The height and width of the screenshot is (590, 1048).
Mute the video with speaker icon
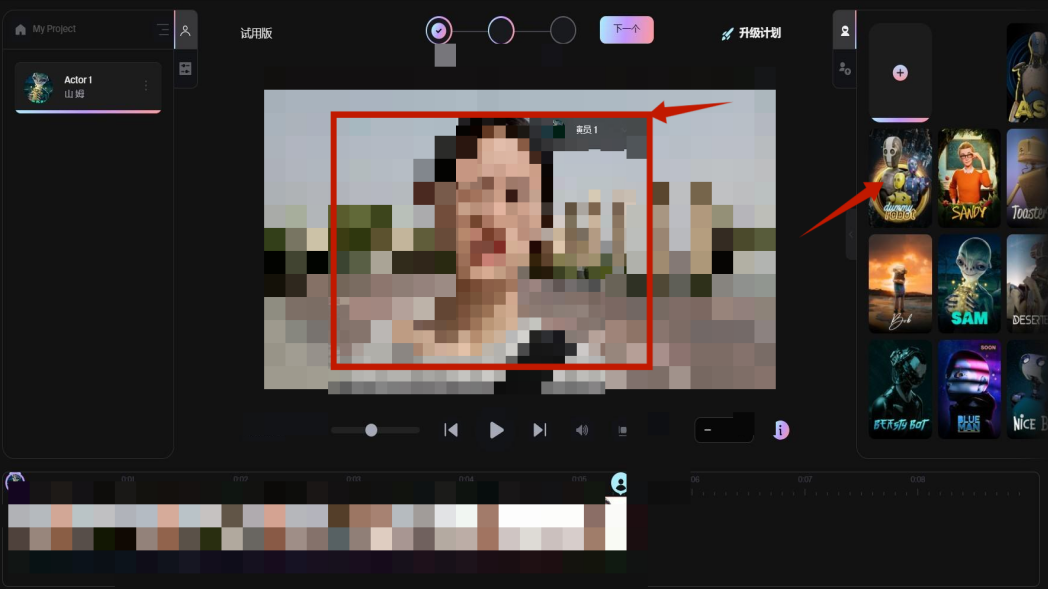(x=582, y=430)
